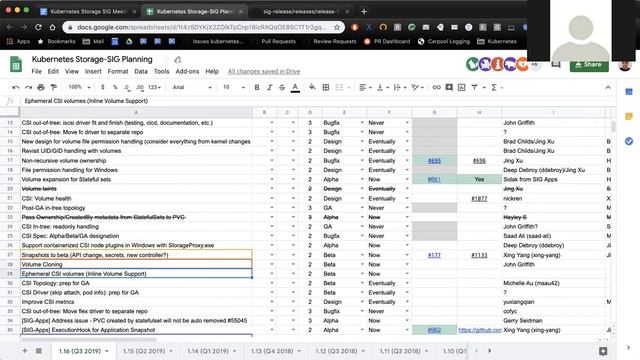Open the Bugfix dropdown arrow in row 13
640x360 pixels.
(362, 122)
